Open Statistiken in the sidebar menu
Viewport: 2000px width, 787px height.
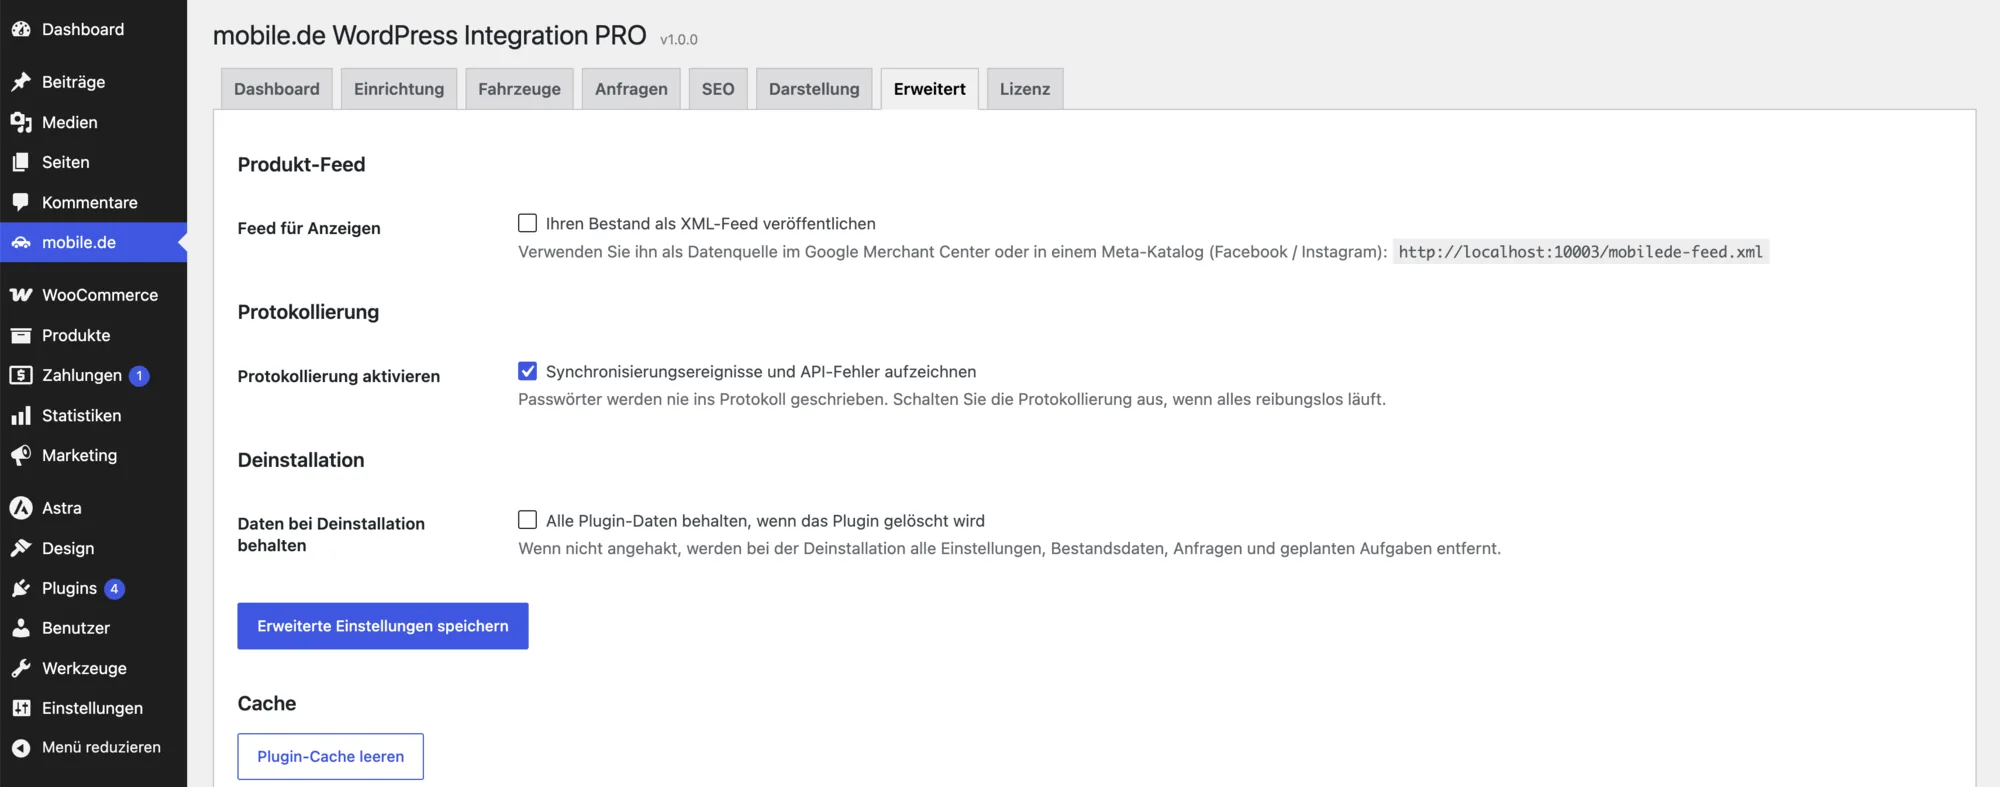pos(93,415)
